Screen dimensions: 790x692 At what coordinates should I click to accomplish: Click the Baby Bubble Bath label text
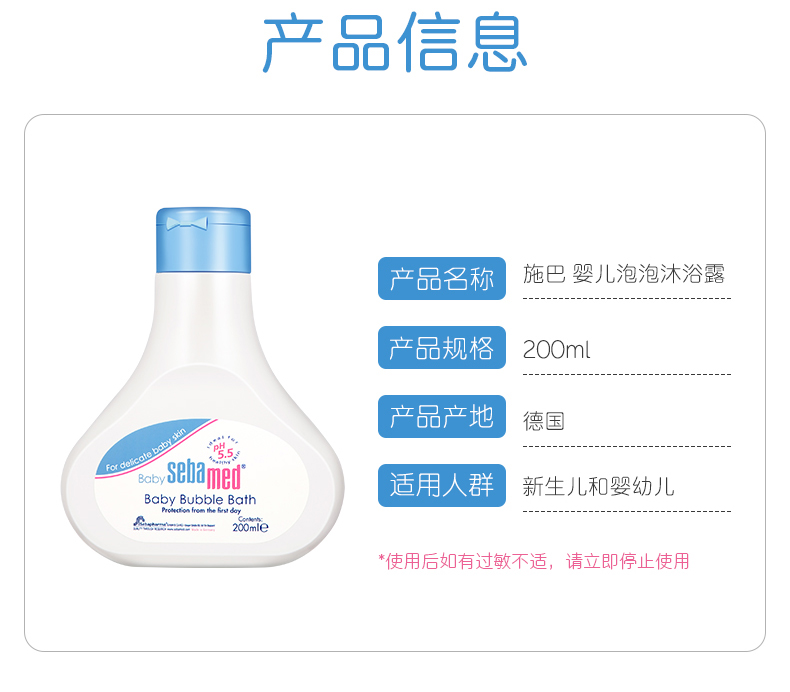(x=200, y=499)
